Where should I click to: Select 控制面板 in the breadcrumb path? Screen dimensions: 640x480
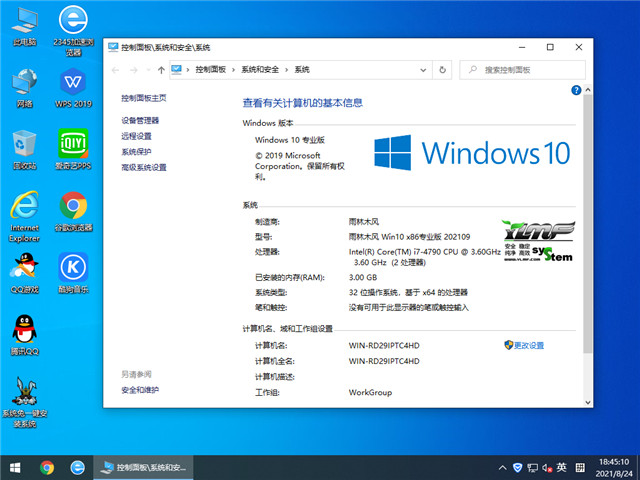tap(211, 70)
